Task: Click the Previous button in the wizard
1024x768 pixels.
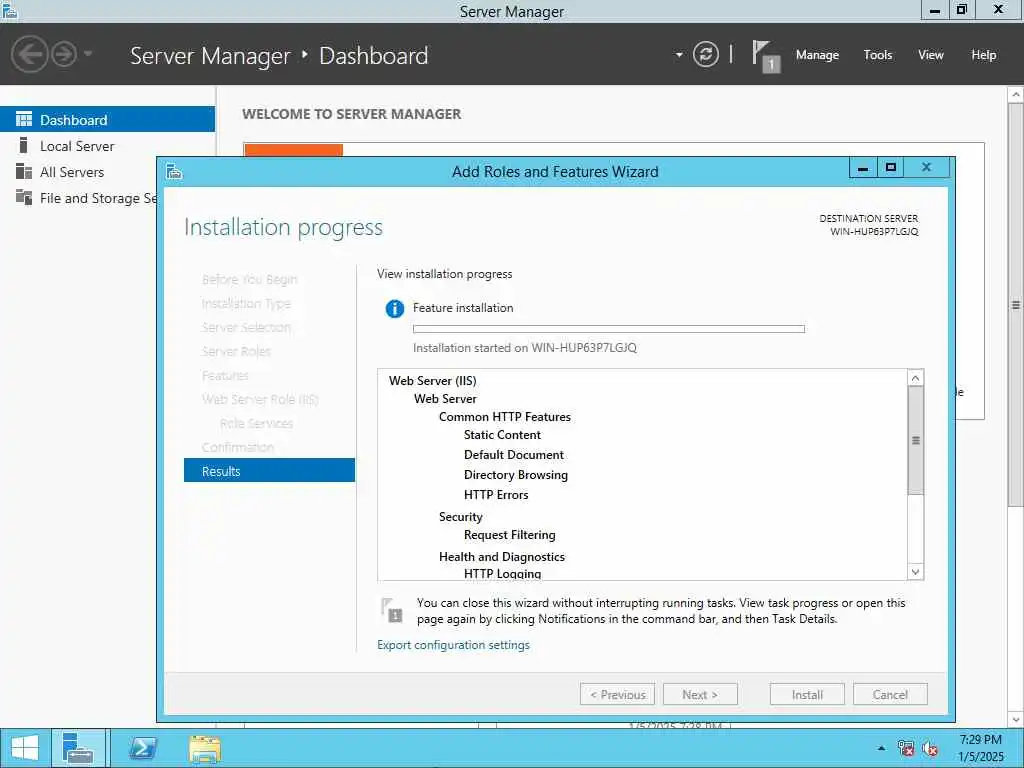Action: (618, 694)
